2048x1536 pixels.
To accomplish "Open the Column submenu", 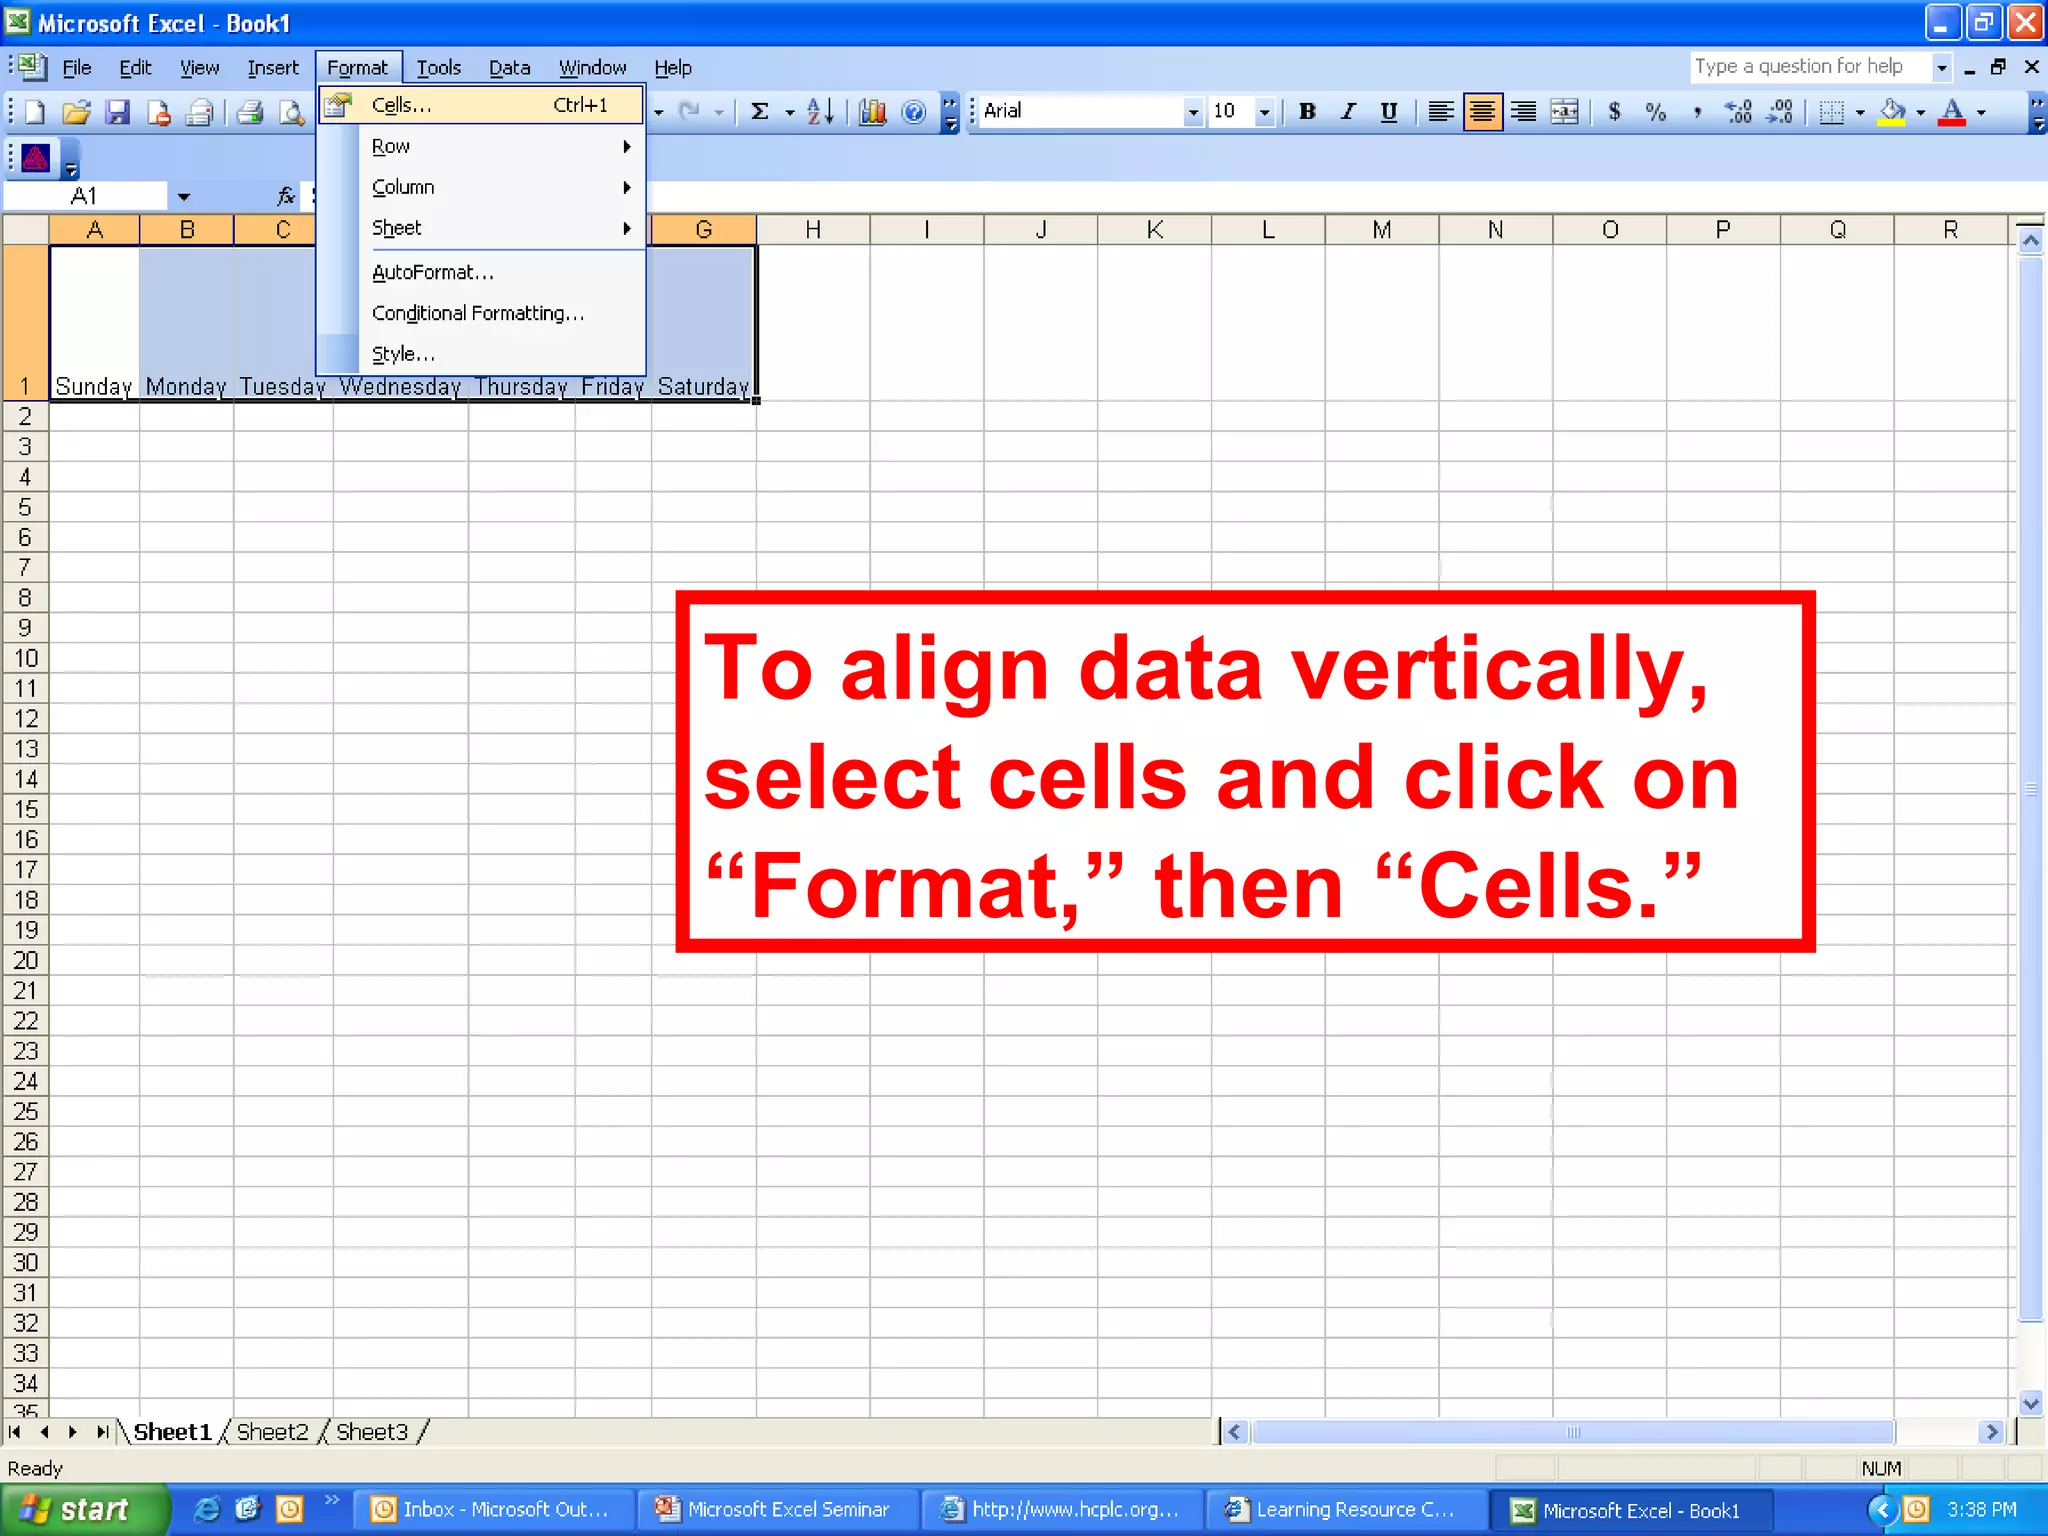I will click(x=481, y=187).
